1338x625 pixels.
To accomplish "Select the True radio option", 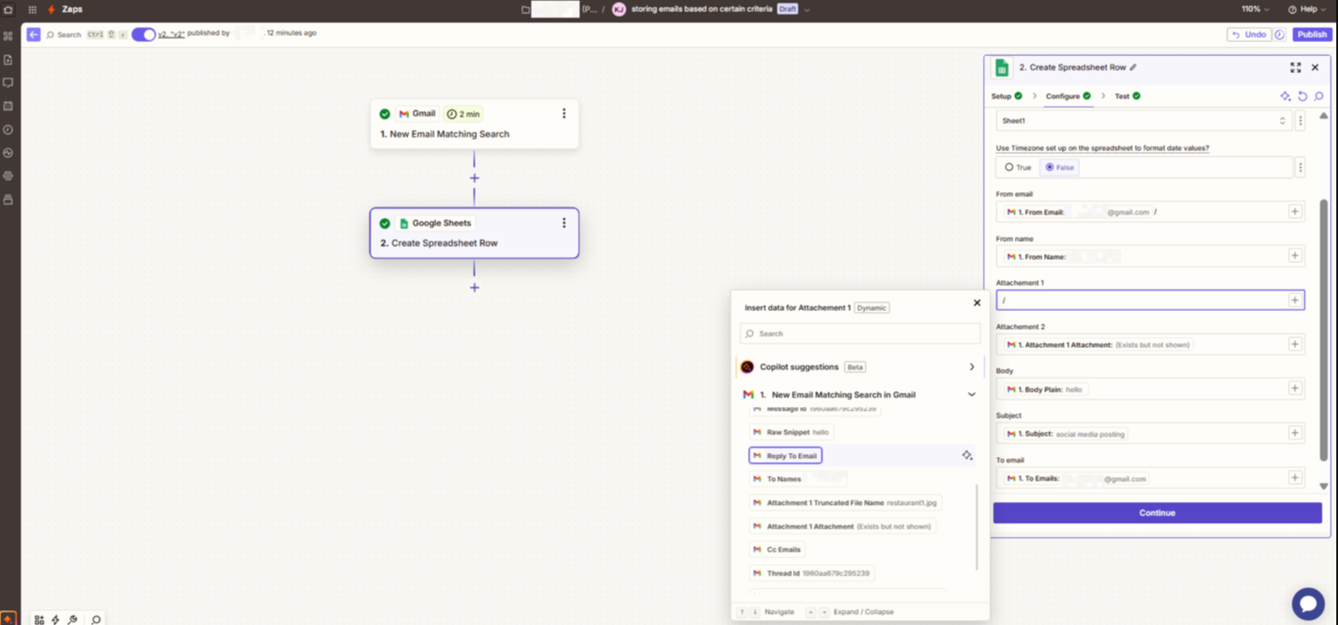I will [x=1018, y=167].
